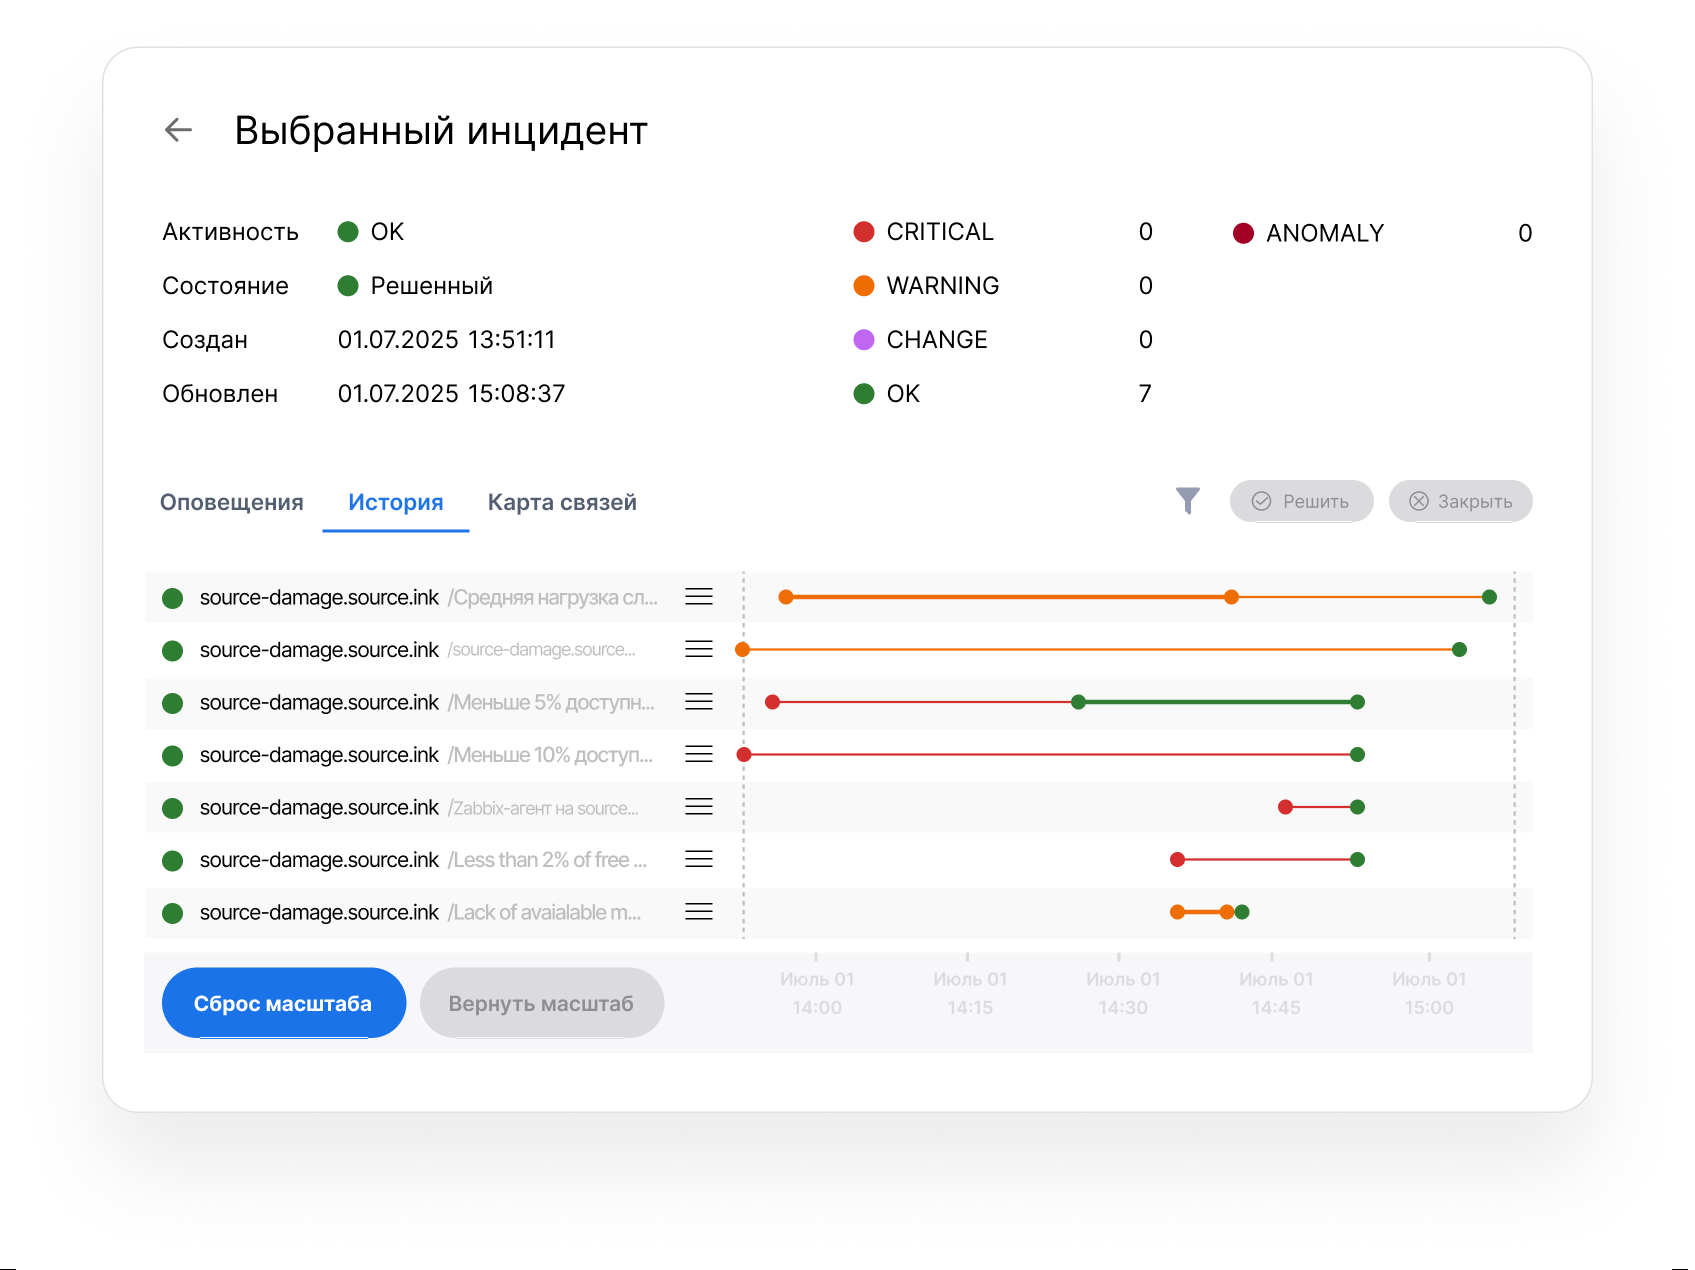
Task: Select the История tab
Action: click(395, 502)
